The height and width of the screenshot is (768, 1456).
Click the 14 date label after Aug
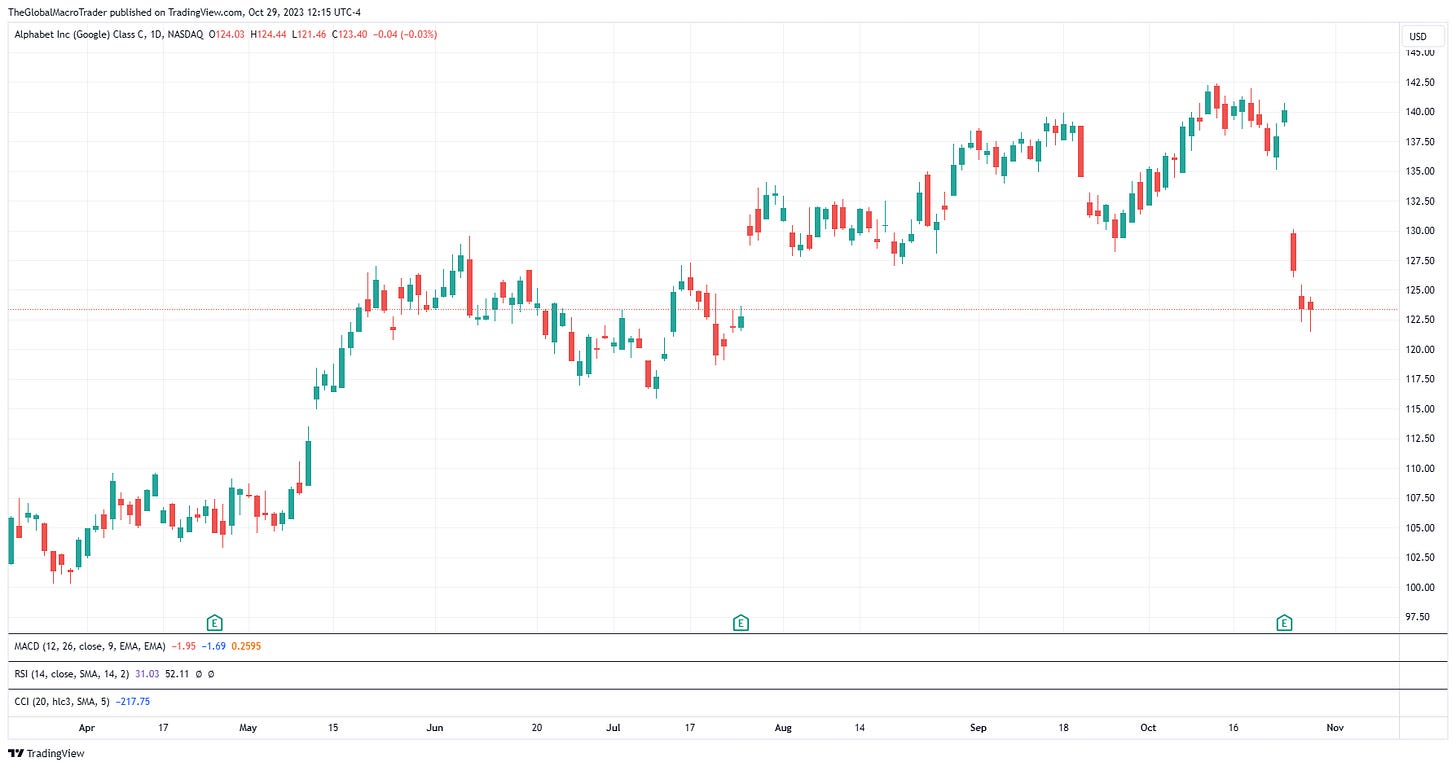pyautogui.click(x=860, y=728)
